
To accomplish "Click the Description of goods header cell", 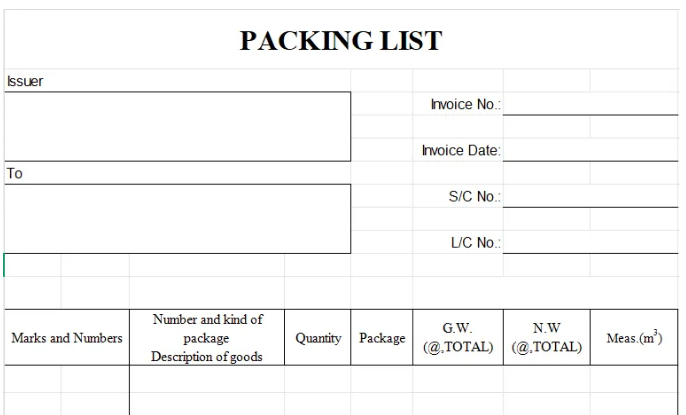I will pos(207,338).
